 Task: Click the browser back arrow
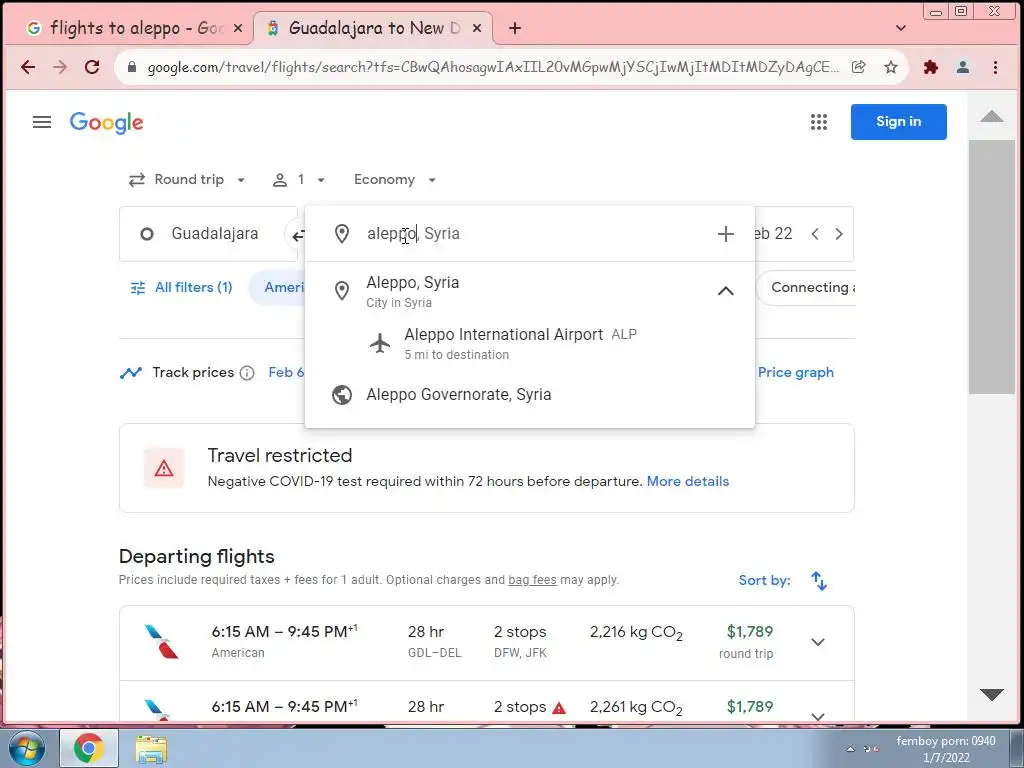pos(28,67)
